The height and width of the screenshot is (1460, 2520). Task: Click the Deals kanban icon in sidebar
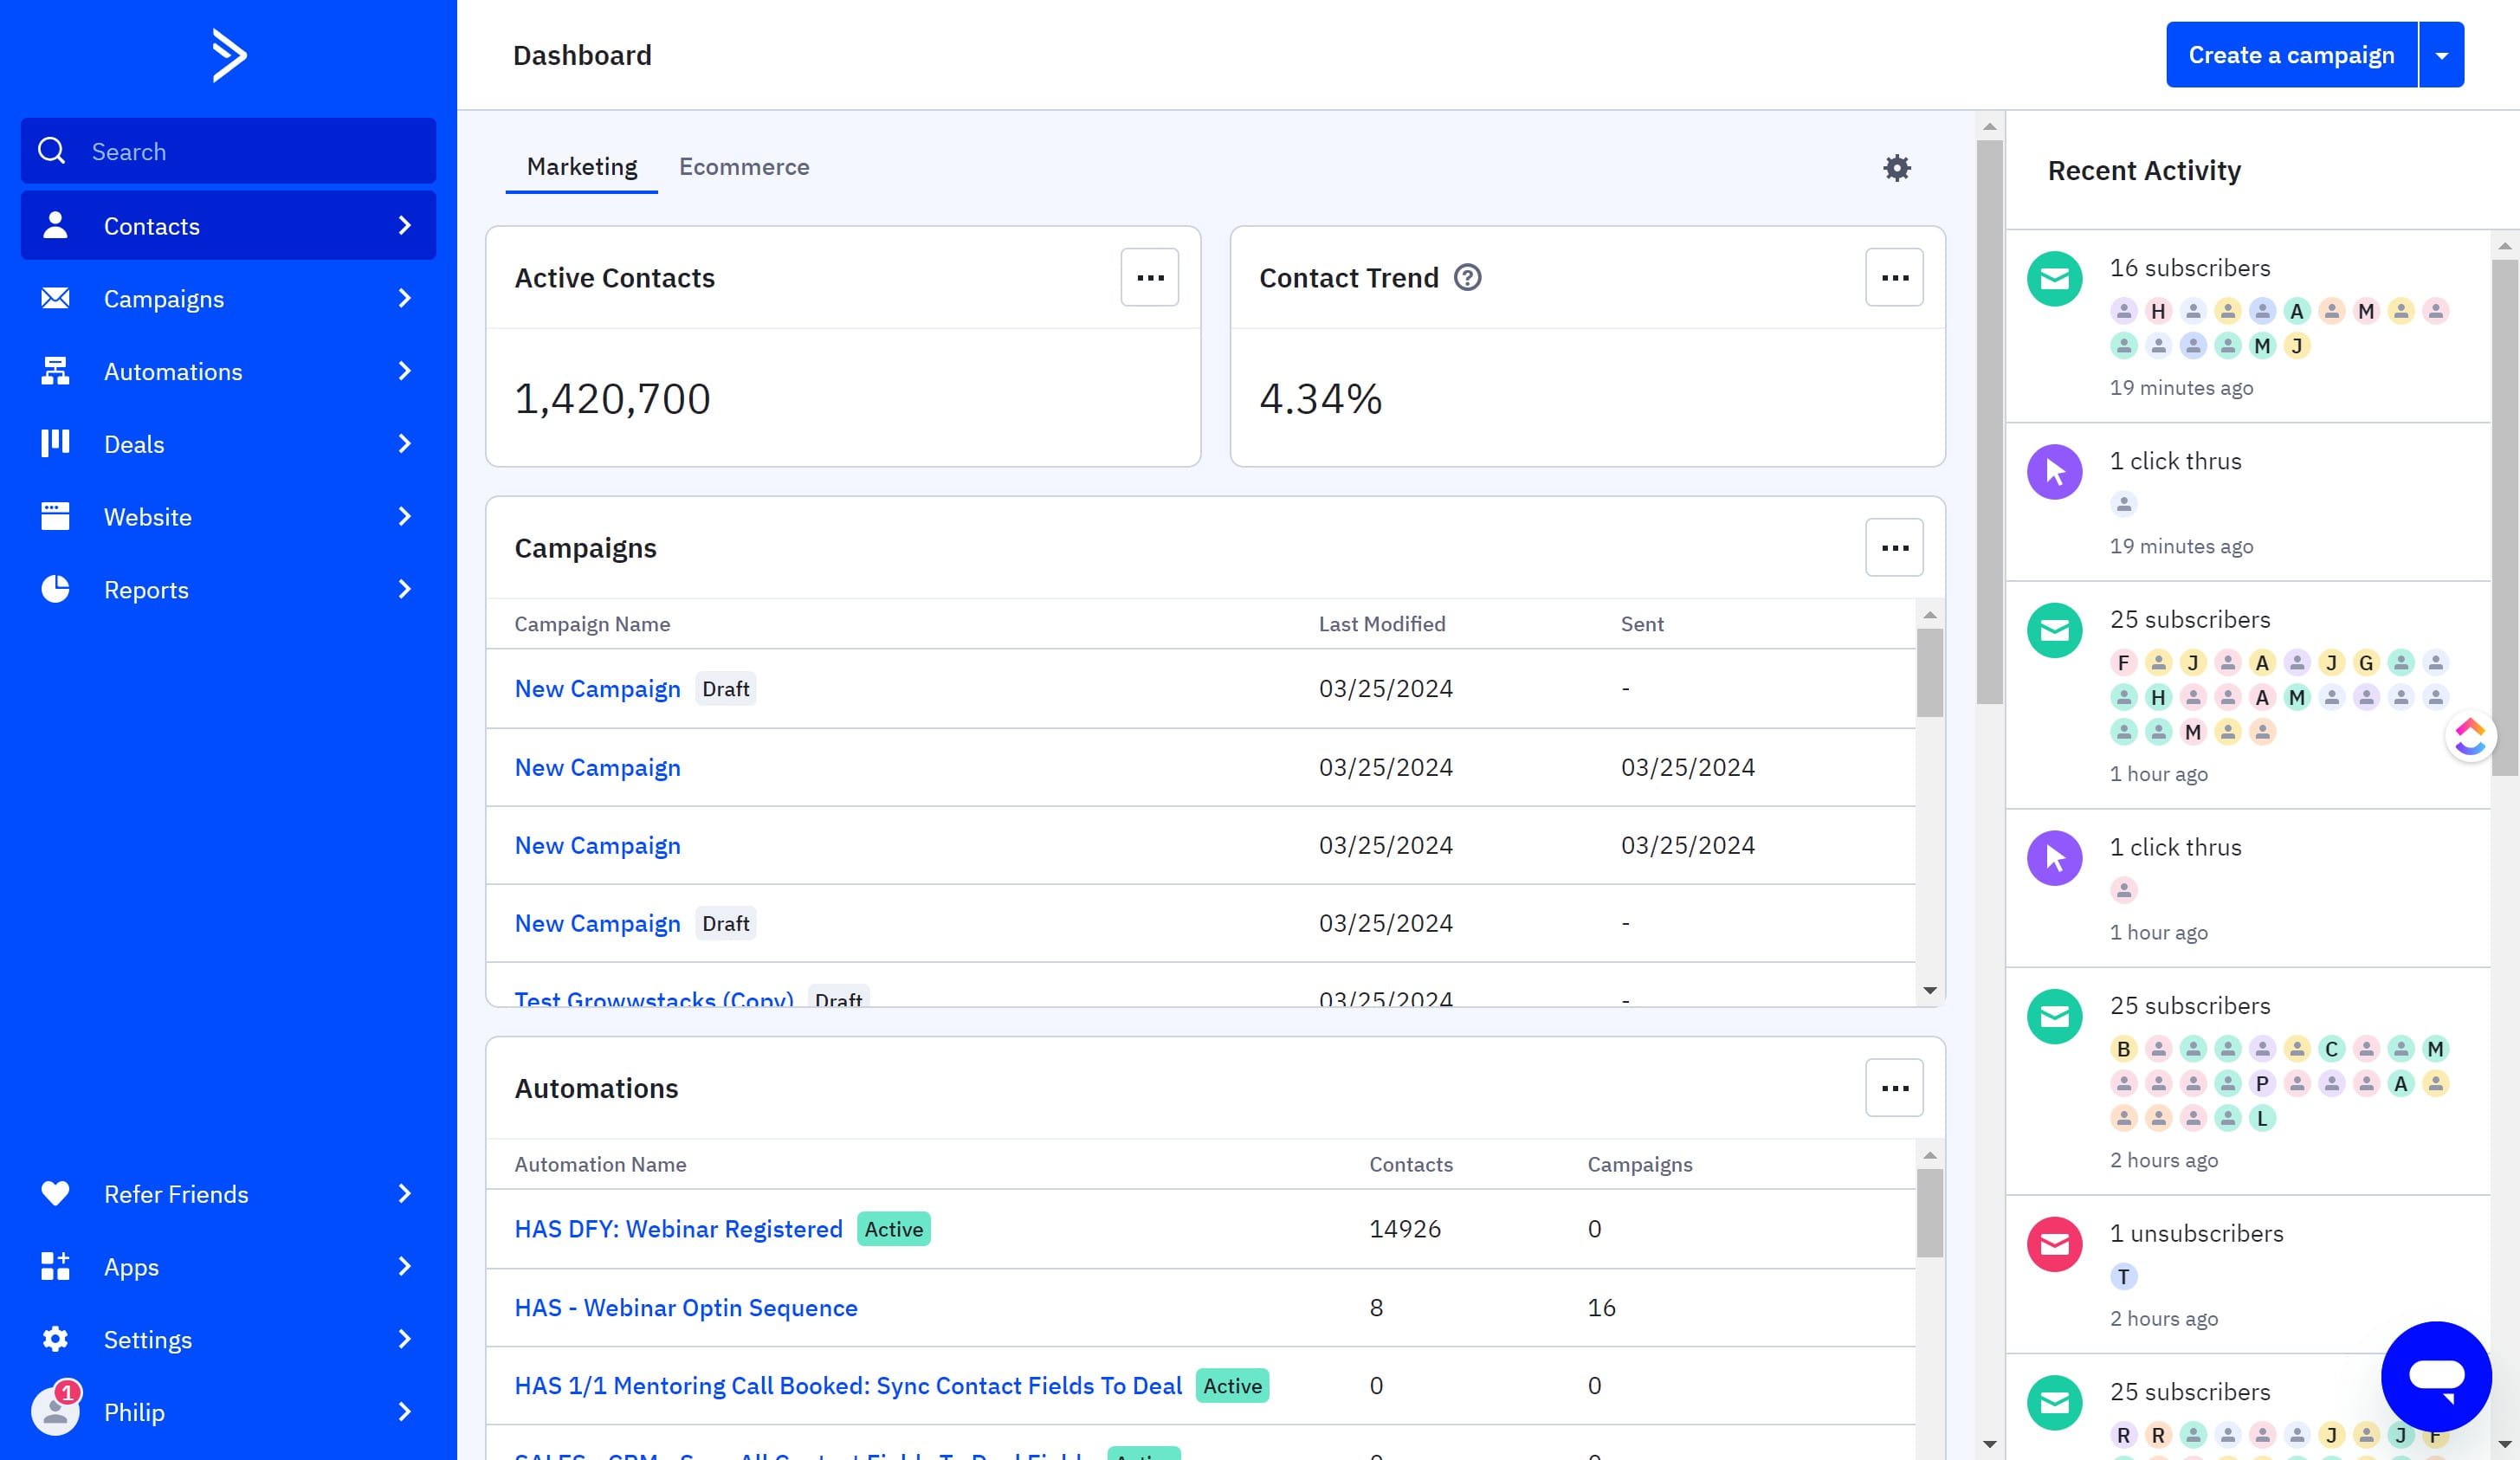pyautogui.click(x=56, y=443)
